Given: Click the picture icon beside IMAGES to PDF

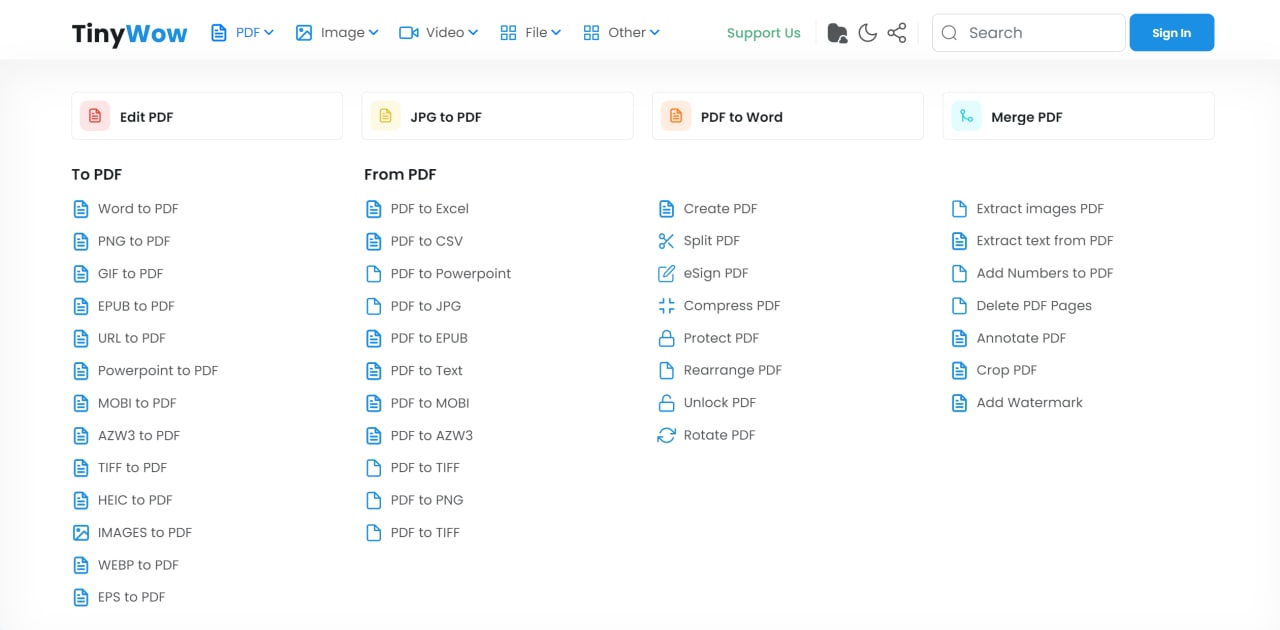Looking at the screenshot, I should (81, 533).
